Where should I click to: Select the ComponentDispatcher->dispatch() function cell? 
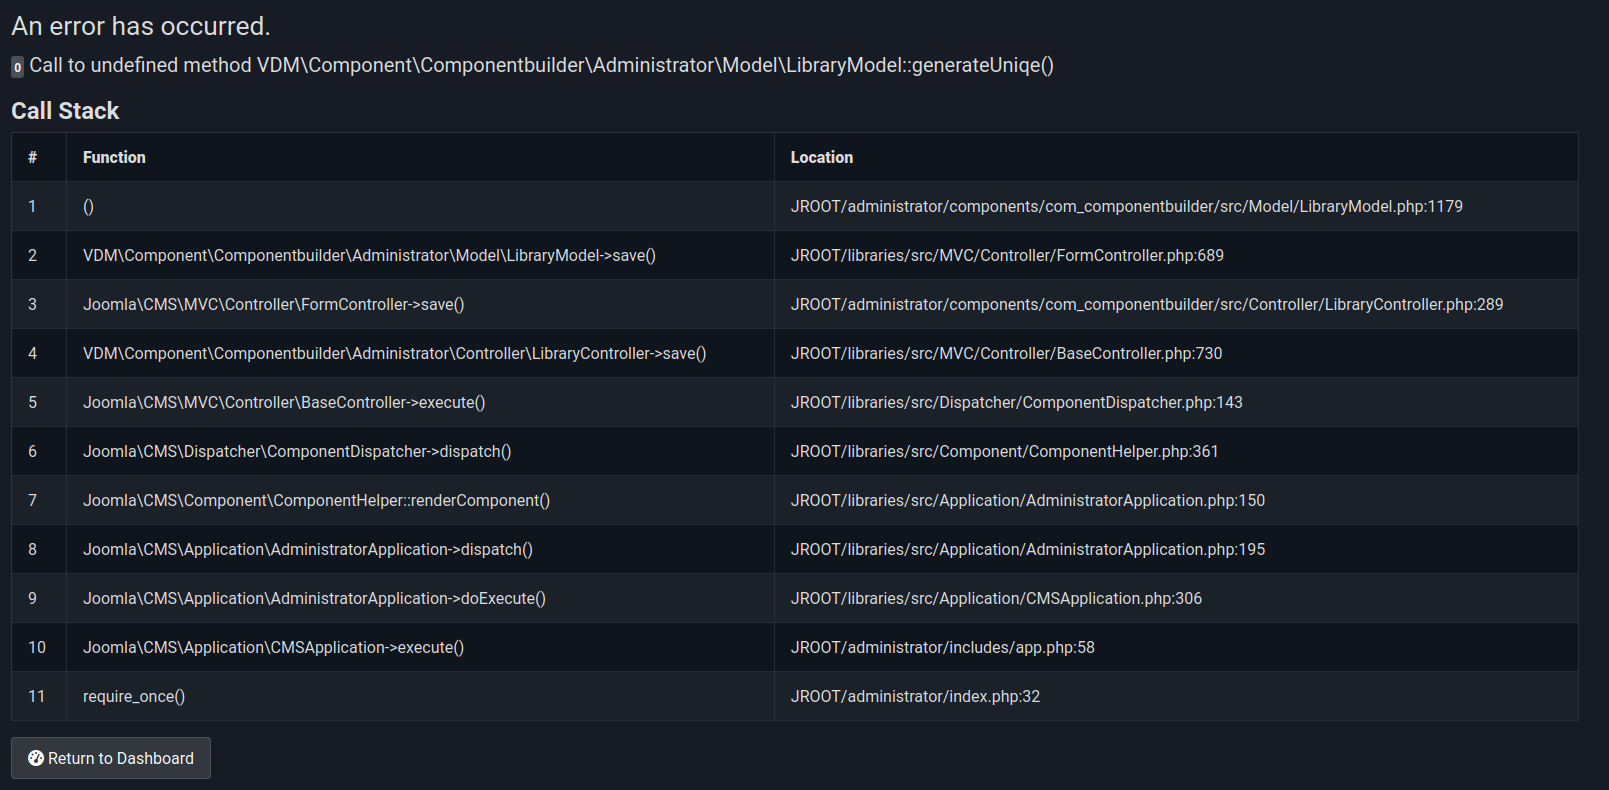pos(420,451)
